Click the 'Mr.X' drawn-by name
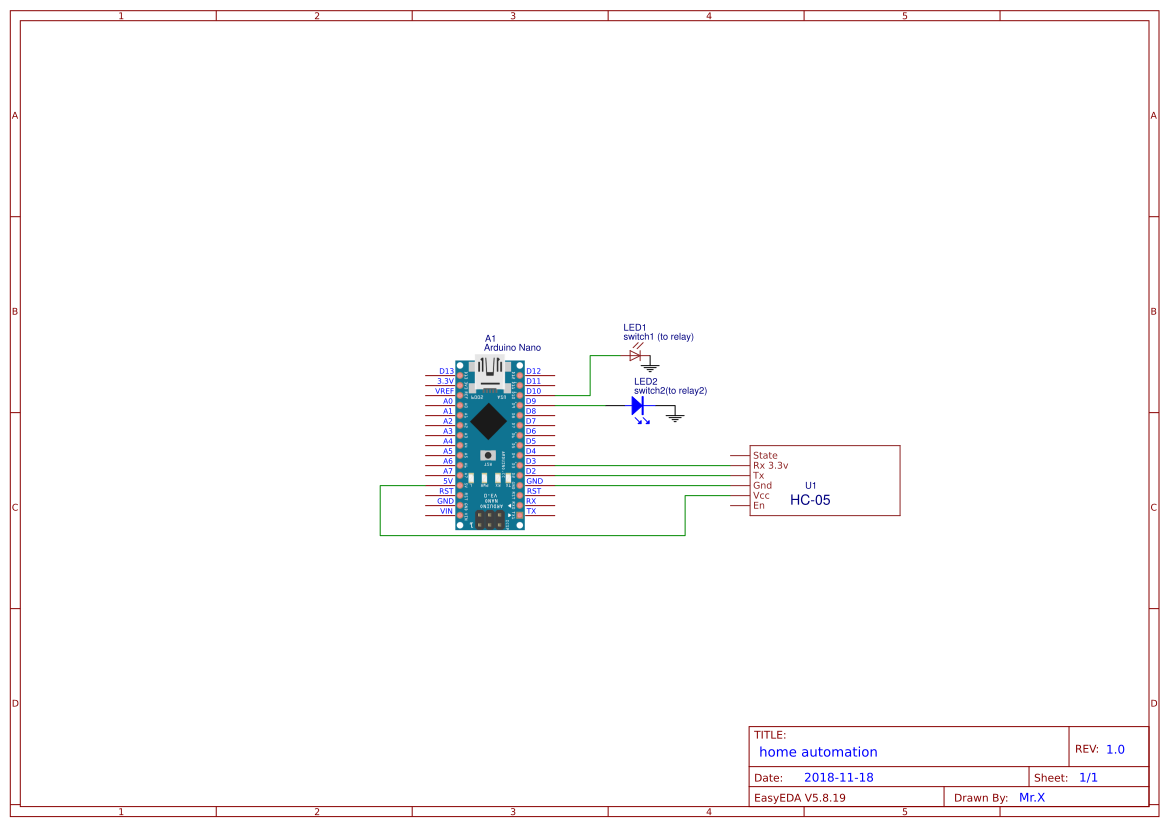The image size is (1169, 827). [x=1031, y=797]
